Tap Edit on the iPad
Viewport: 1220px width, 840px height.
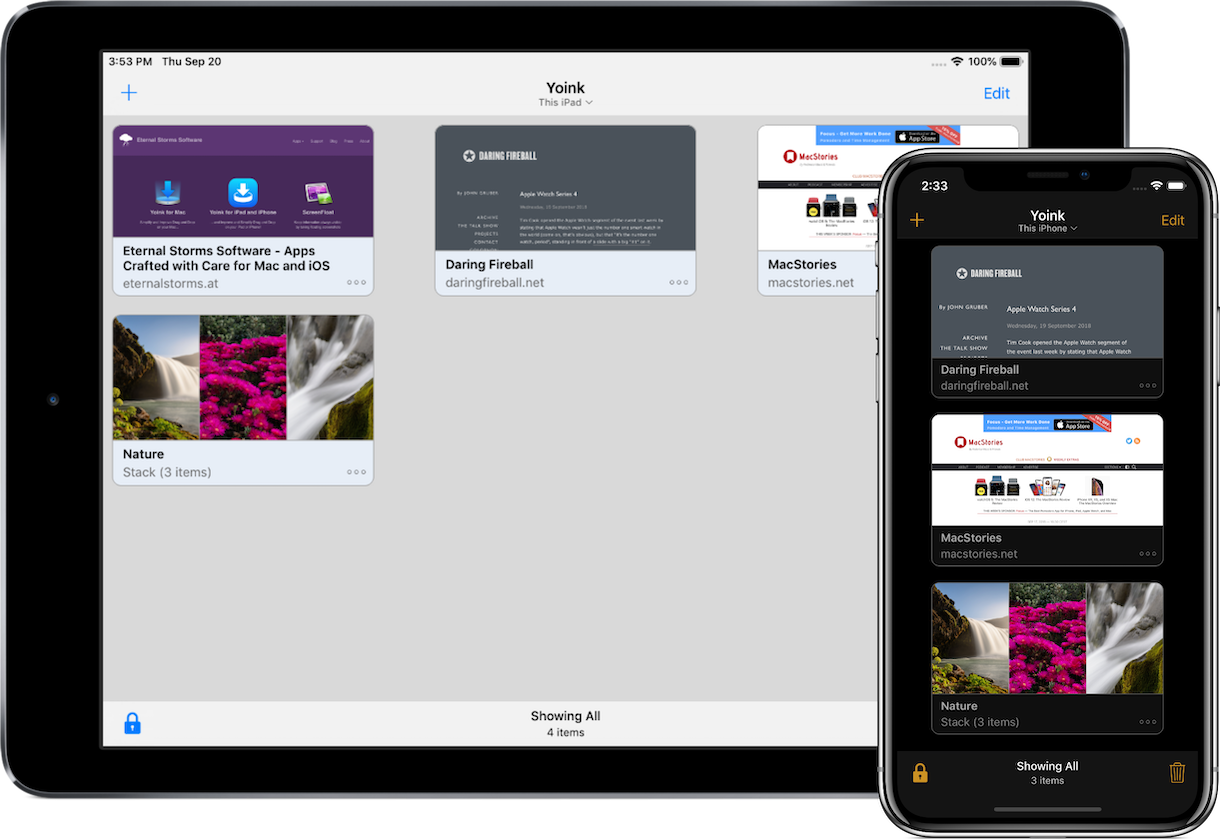997,93
